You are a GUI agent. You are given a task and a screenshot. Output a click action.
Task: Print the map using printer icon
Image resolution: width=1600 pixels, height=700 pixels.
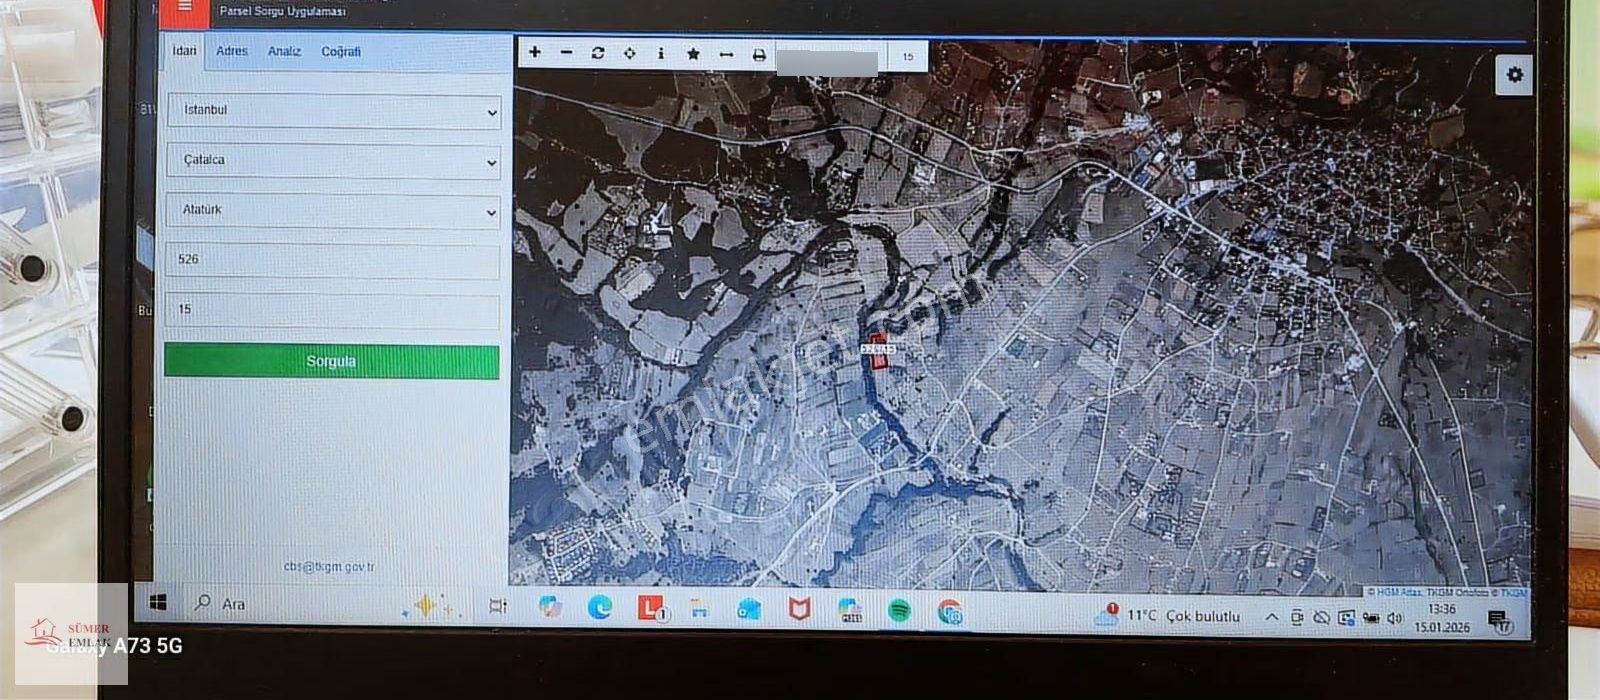click(x=759, y=56)
